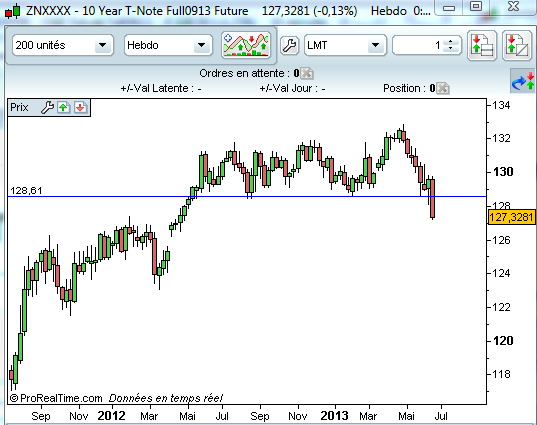Open the LMT order type dropdown
Viewport: 537px width, 425px height.
(x=345, y=45)
